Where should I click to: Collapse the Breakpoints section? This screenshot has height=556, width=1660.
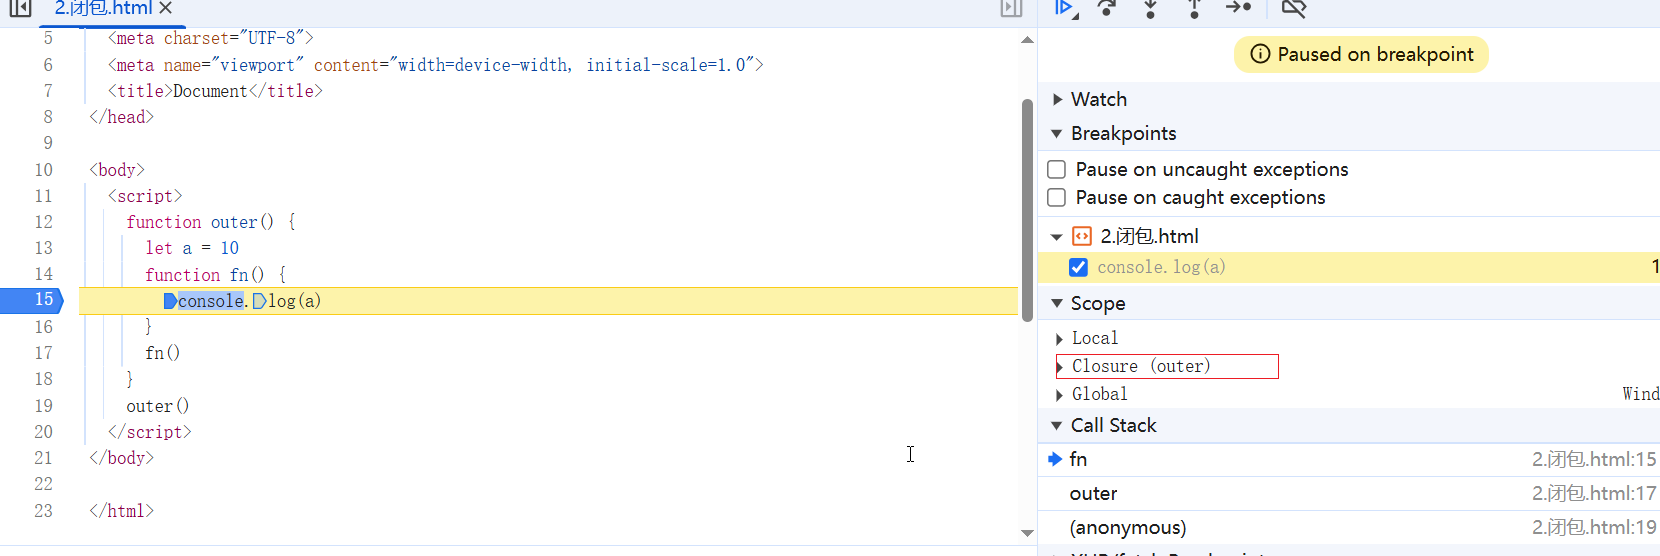click(1057, 133)
